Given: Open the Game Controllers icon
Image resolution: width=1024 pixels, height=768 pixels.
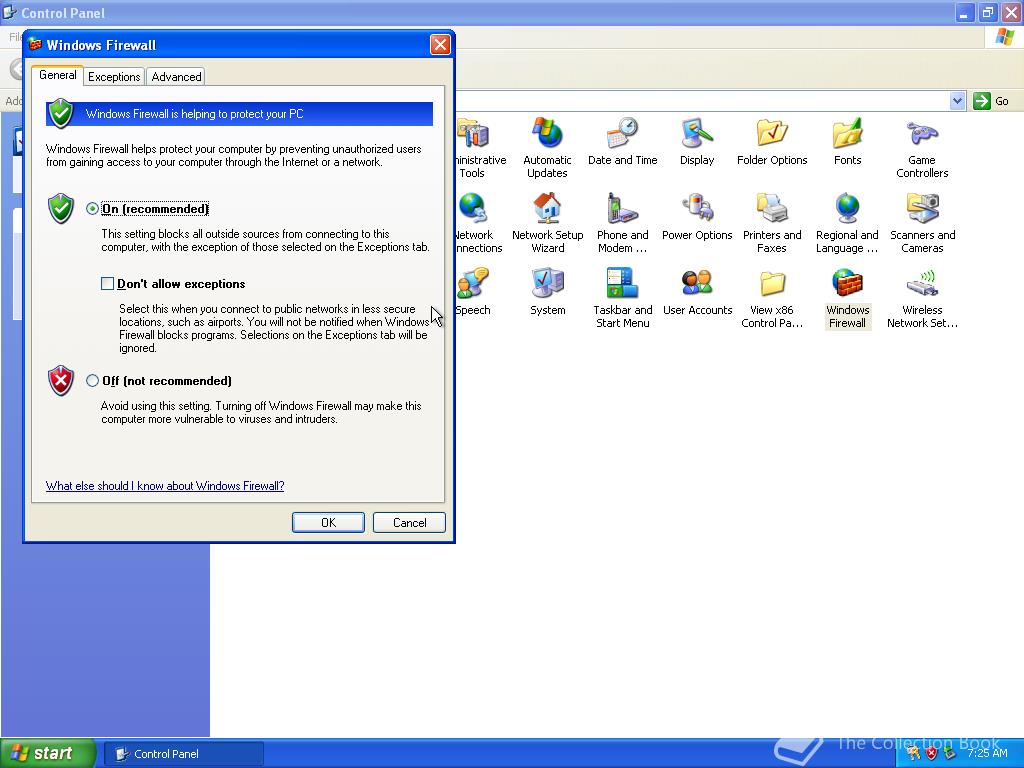Looking at the screenshot, I should (x=922, y=133).
